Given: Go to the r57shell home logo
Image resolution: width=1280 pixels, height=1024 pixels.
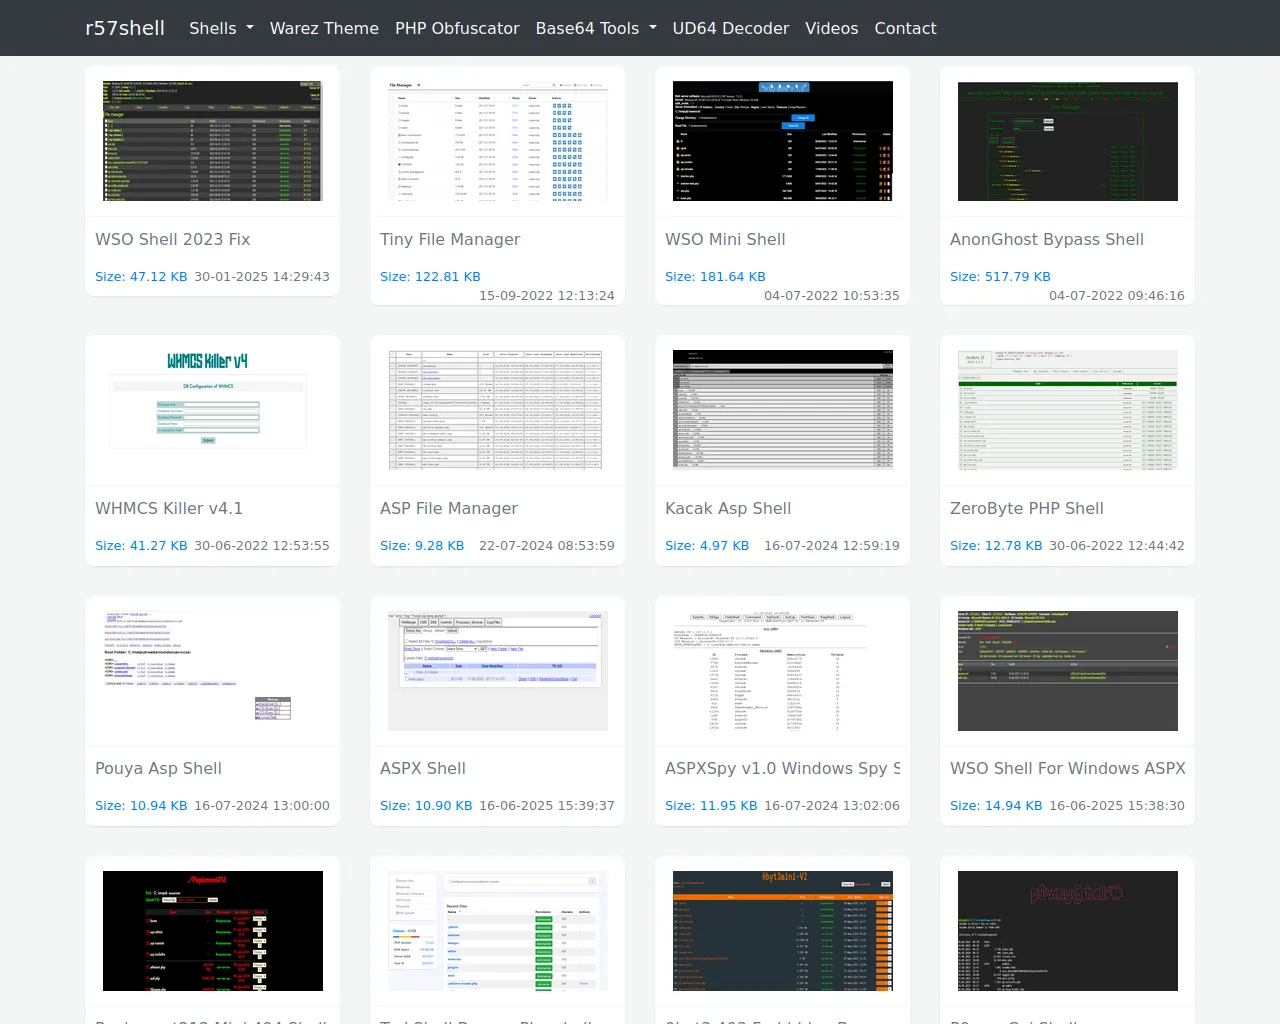Looking at the screenshot, I should pyautogui.click(x=125, y=28).
